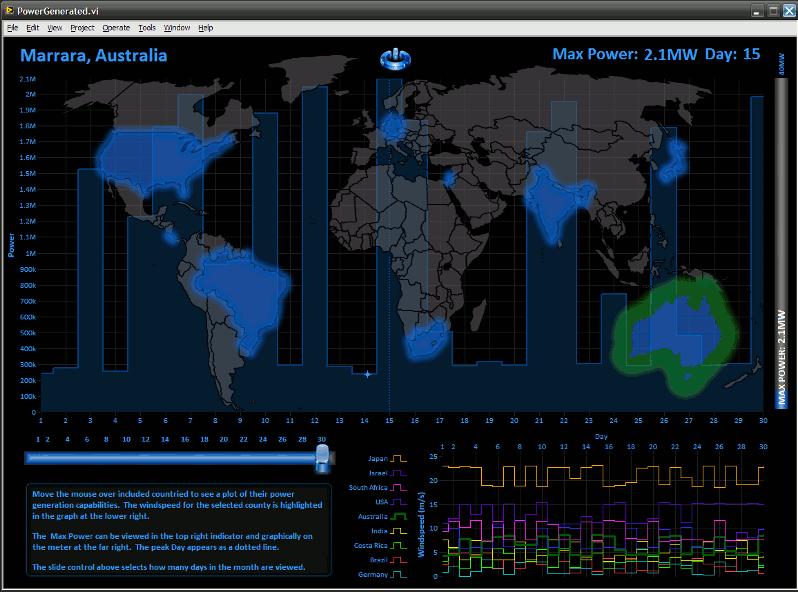This screenshot has width=798, height=592.
Task: Click the 'Japan' legend label
Action: point(378,459)
